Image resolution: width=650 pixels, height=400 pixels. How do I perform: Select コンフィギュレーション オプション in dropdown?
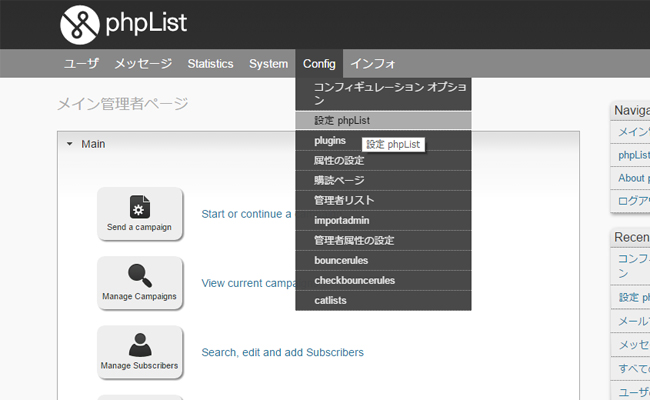(x=383, y=94)
